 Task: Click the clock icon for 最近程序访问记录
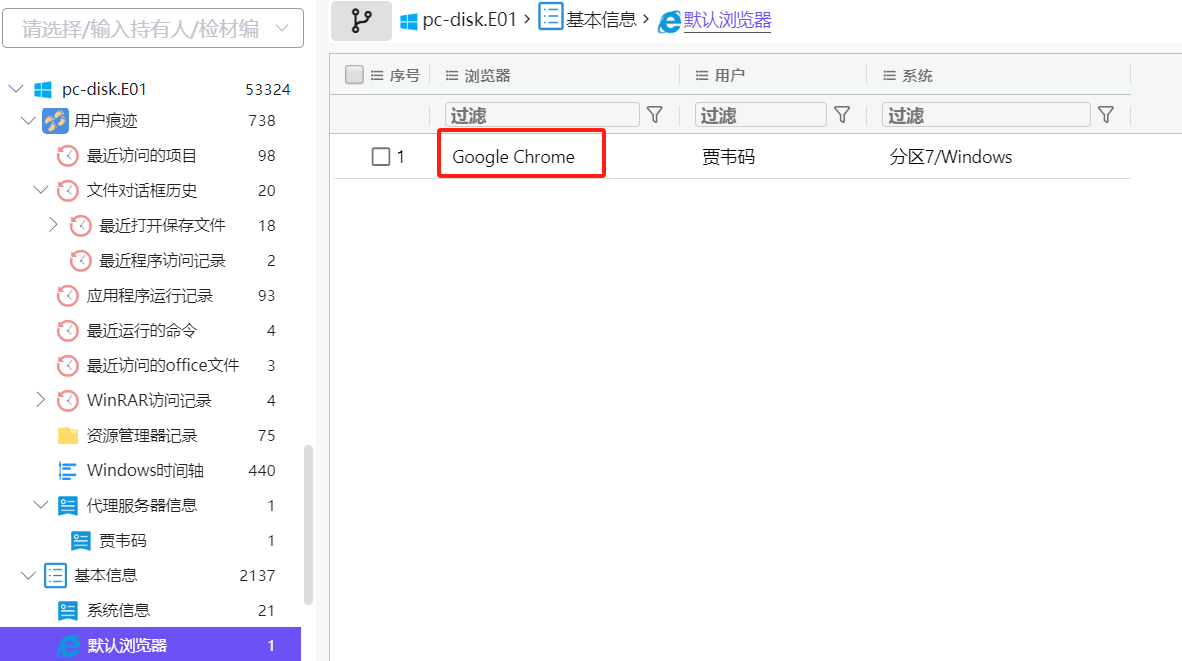(81, 261)
